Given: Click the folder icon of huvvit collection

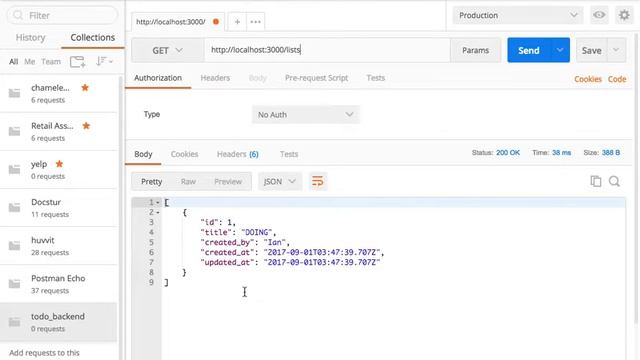Looking at the screenshot, I should [x=15, y=245].
